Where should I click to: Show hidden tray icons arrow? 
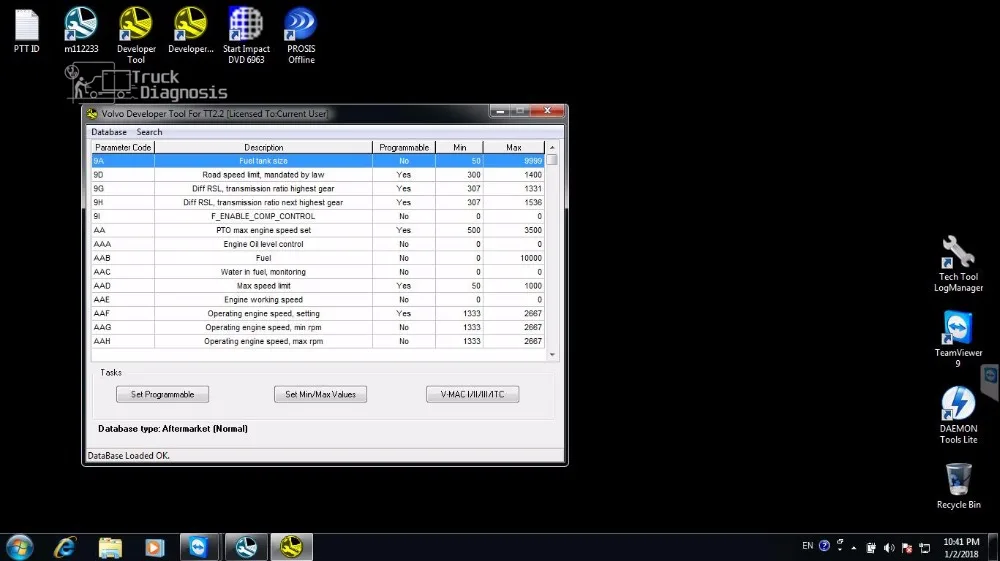click(x=854, y=548)
